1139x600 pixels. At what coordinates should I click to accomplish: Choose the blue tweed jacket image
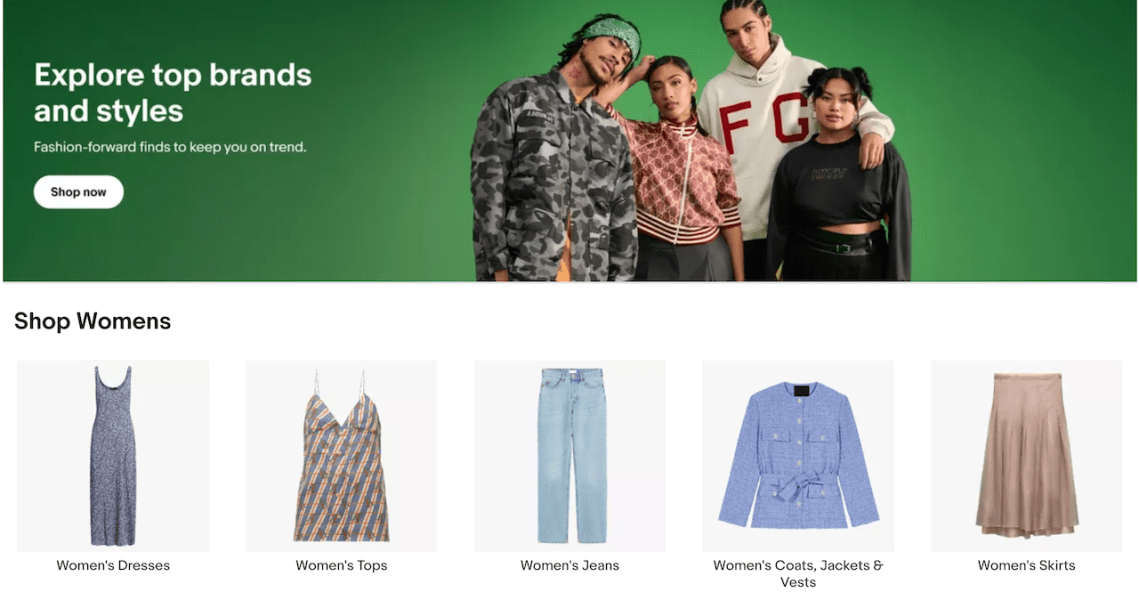pyautogui.click(x=798, y=455)
